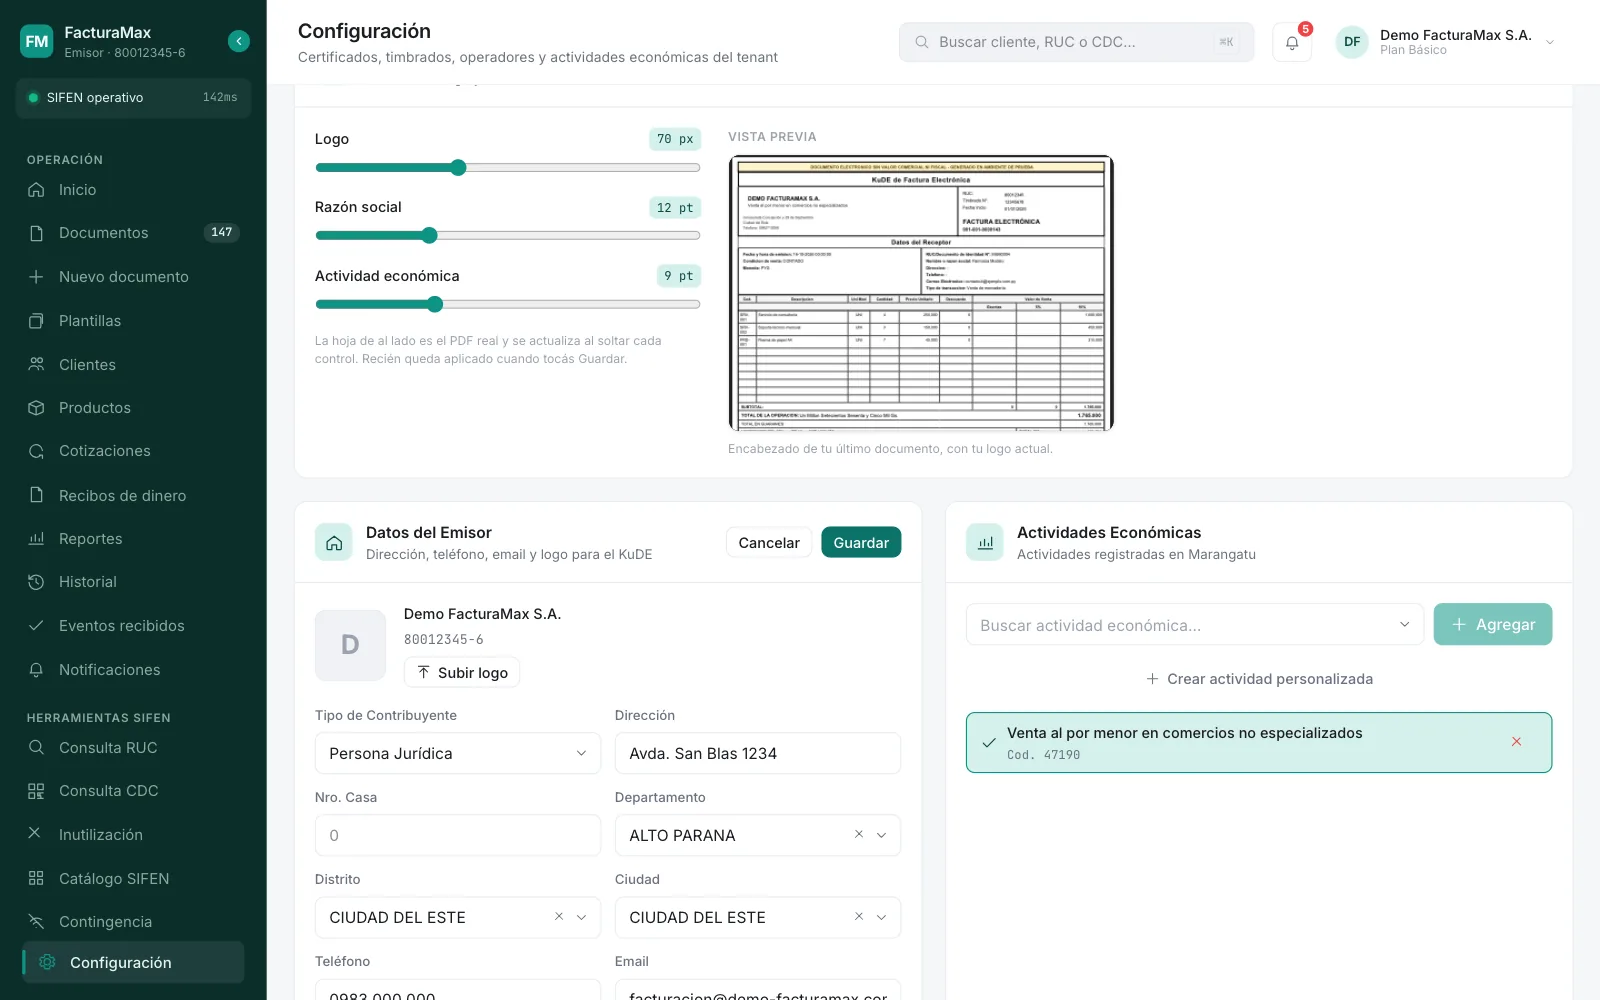Open the Buscar actividad económica combo box

click(1195, 625)
